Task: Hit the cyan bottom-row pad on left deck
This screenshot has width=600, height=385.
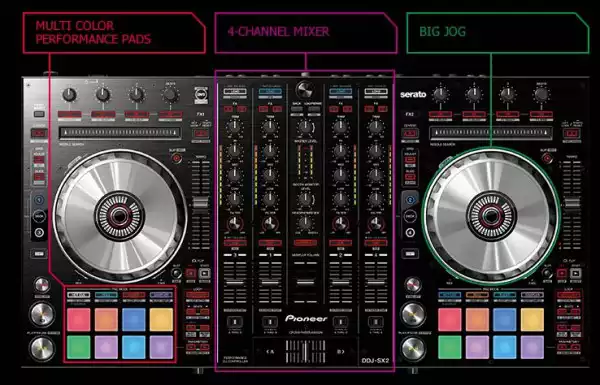Action: coord(134,347)
